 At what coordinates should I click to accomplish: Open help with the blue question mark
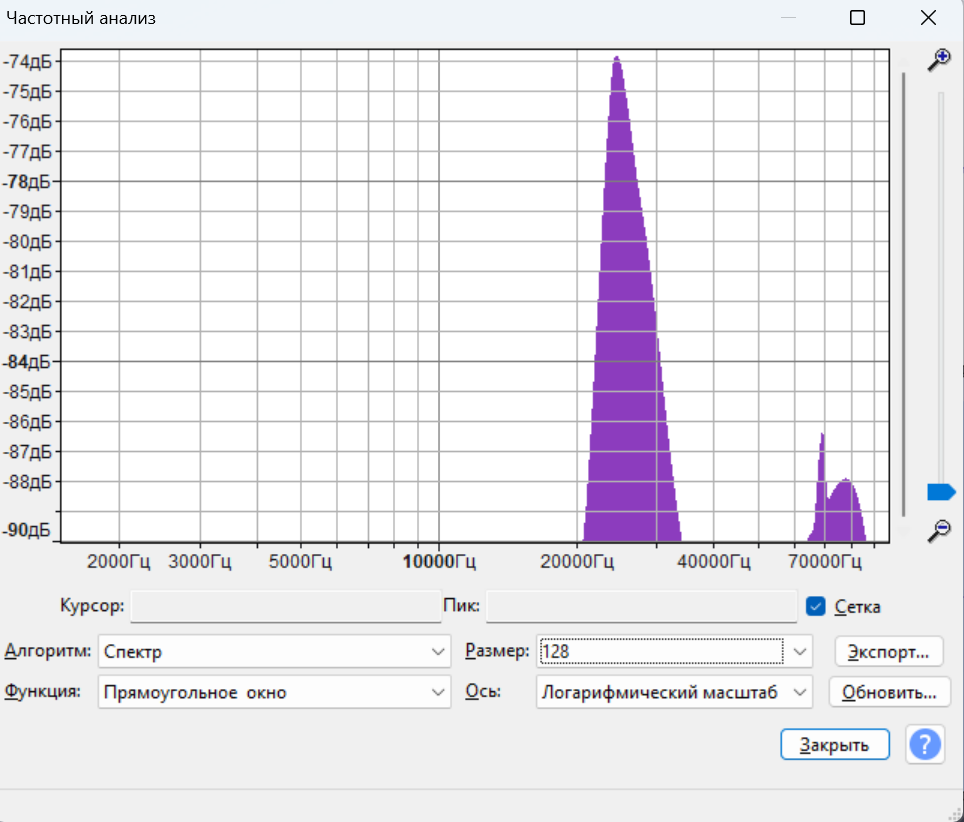(925, 745)
